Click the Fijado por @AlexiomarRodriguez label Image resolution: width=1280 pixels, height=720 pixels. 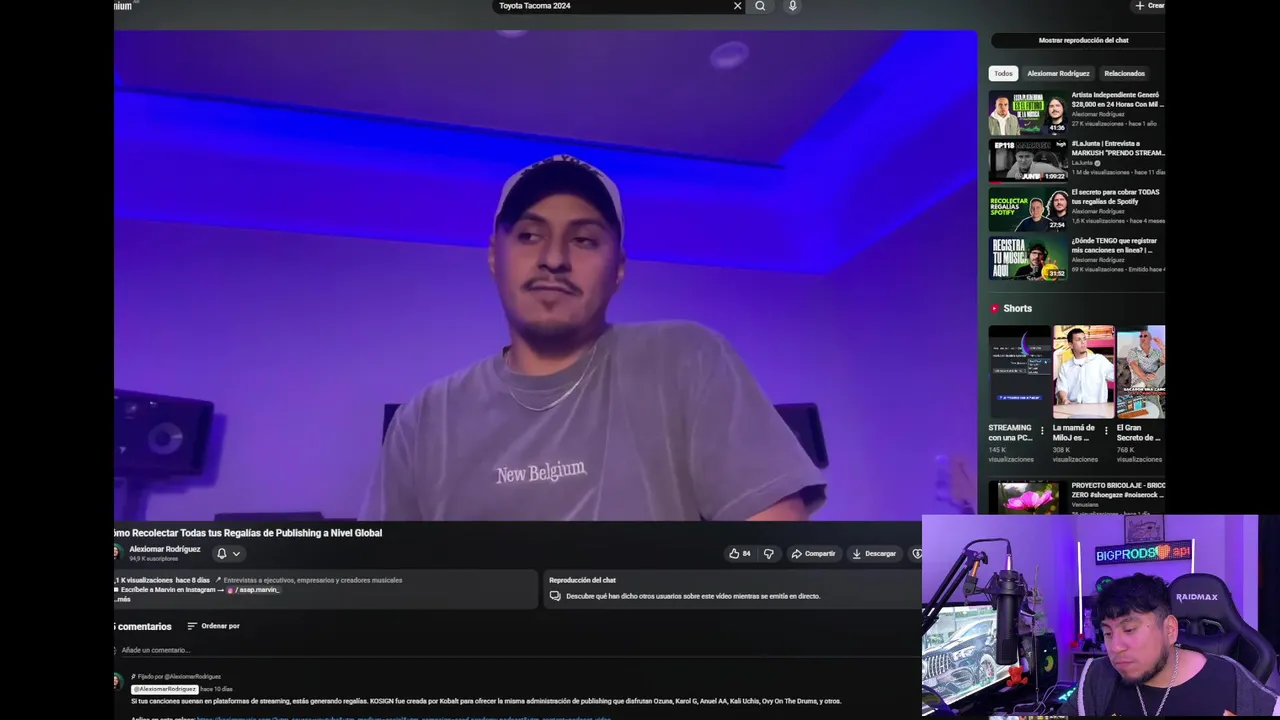[x=176, y=677]
